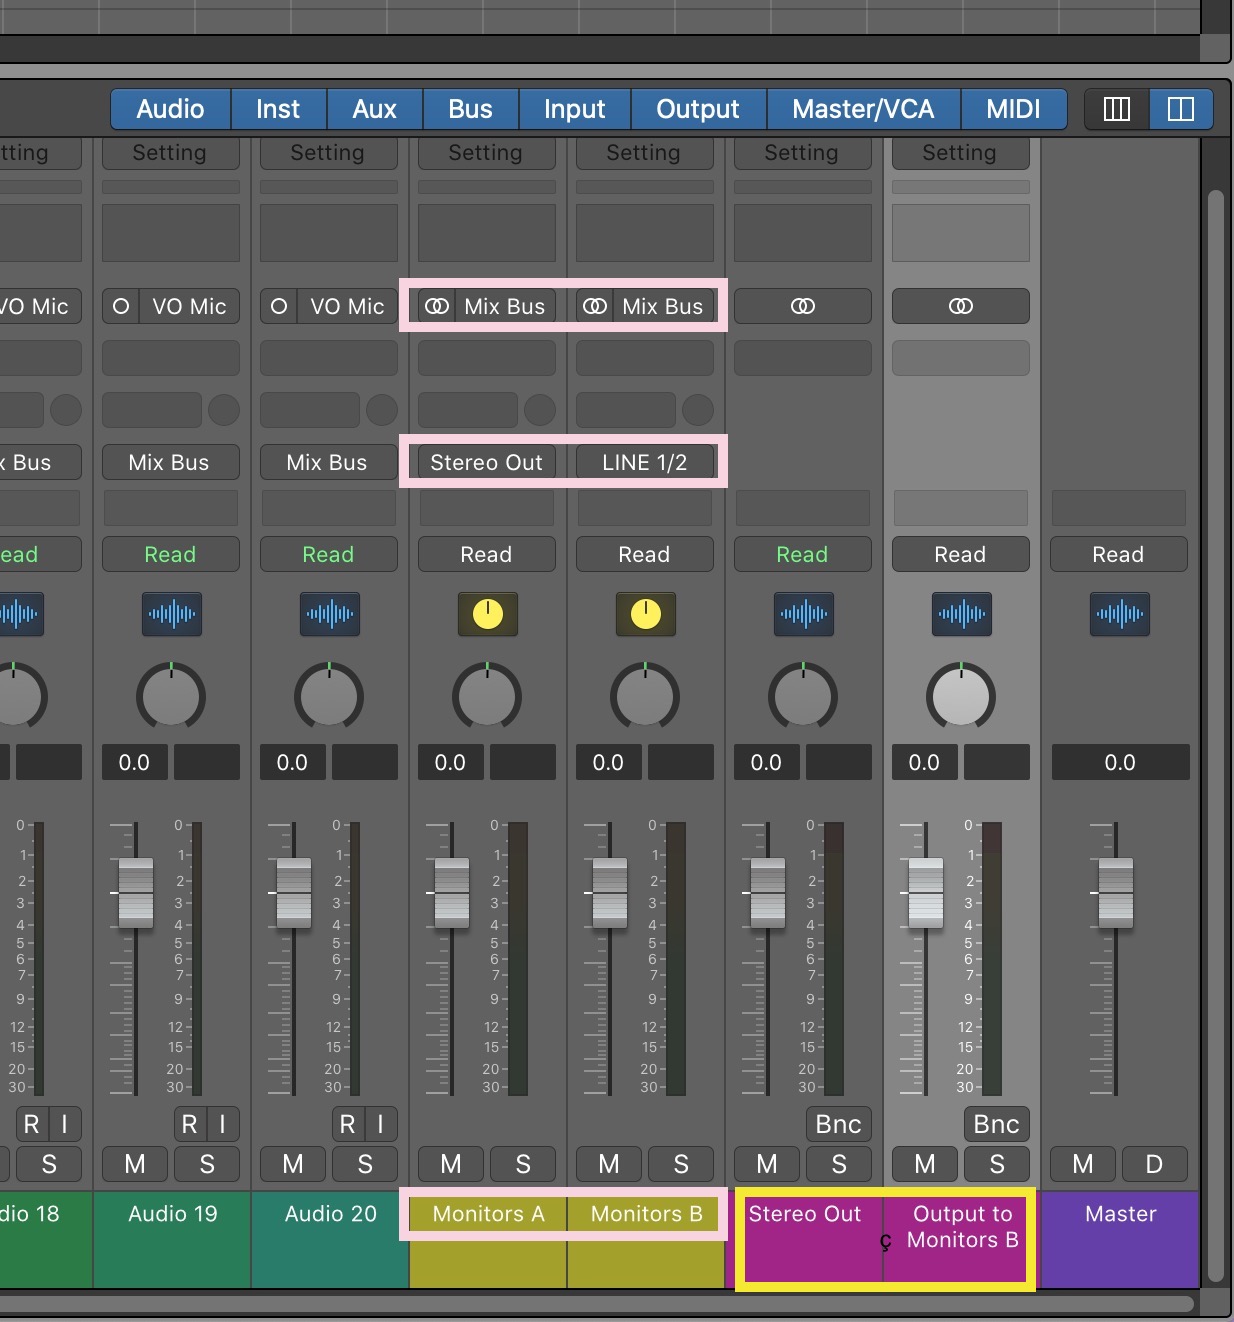Solo the Audio 19 channel
Viewport: 1234px width, 1322px height.
(x=207, y=1164)
